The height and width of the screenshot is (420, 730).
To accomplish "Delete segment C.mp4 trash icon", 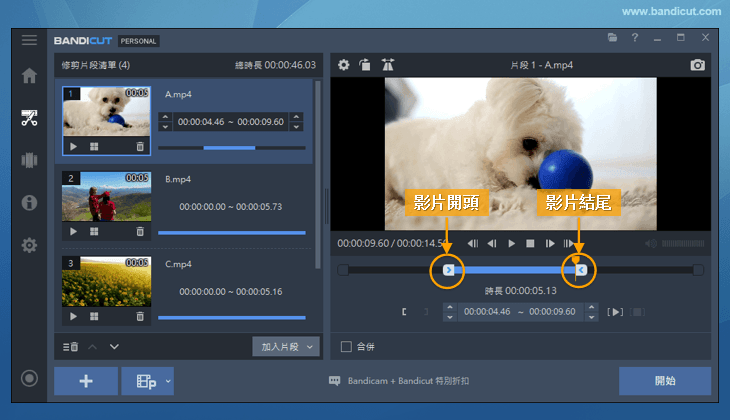I will click(140, 316).
